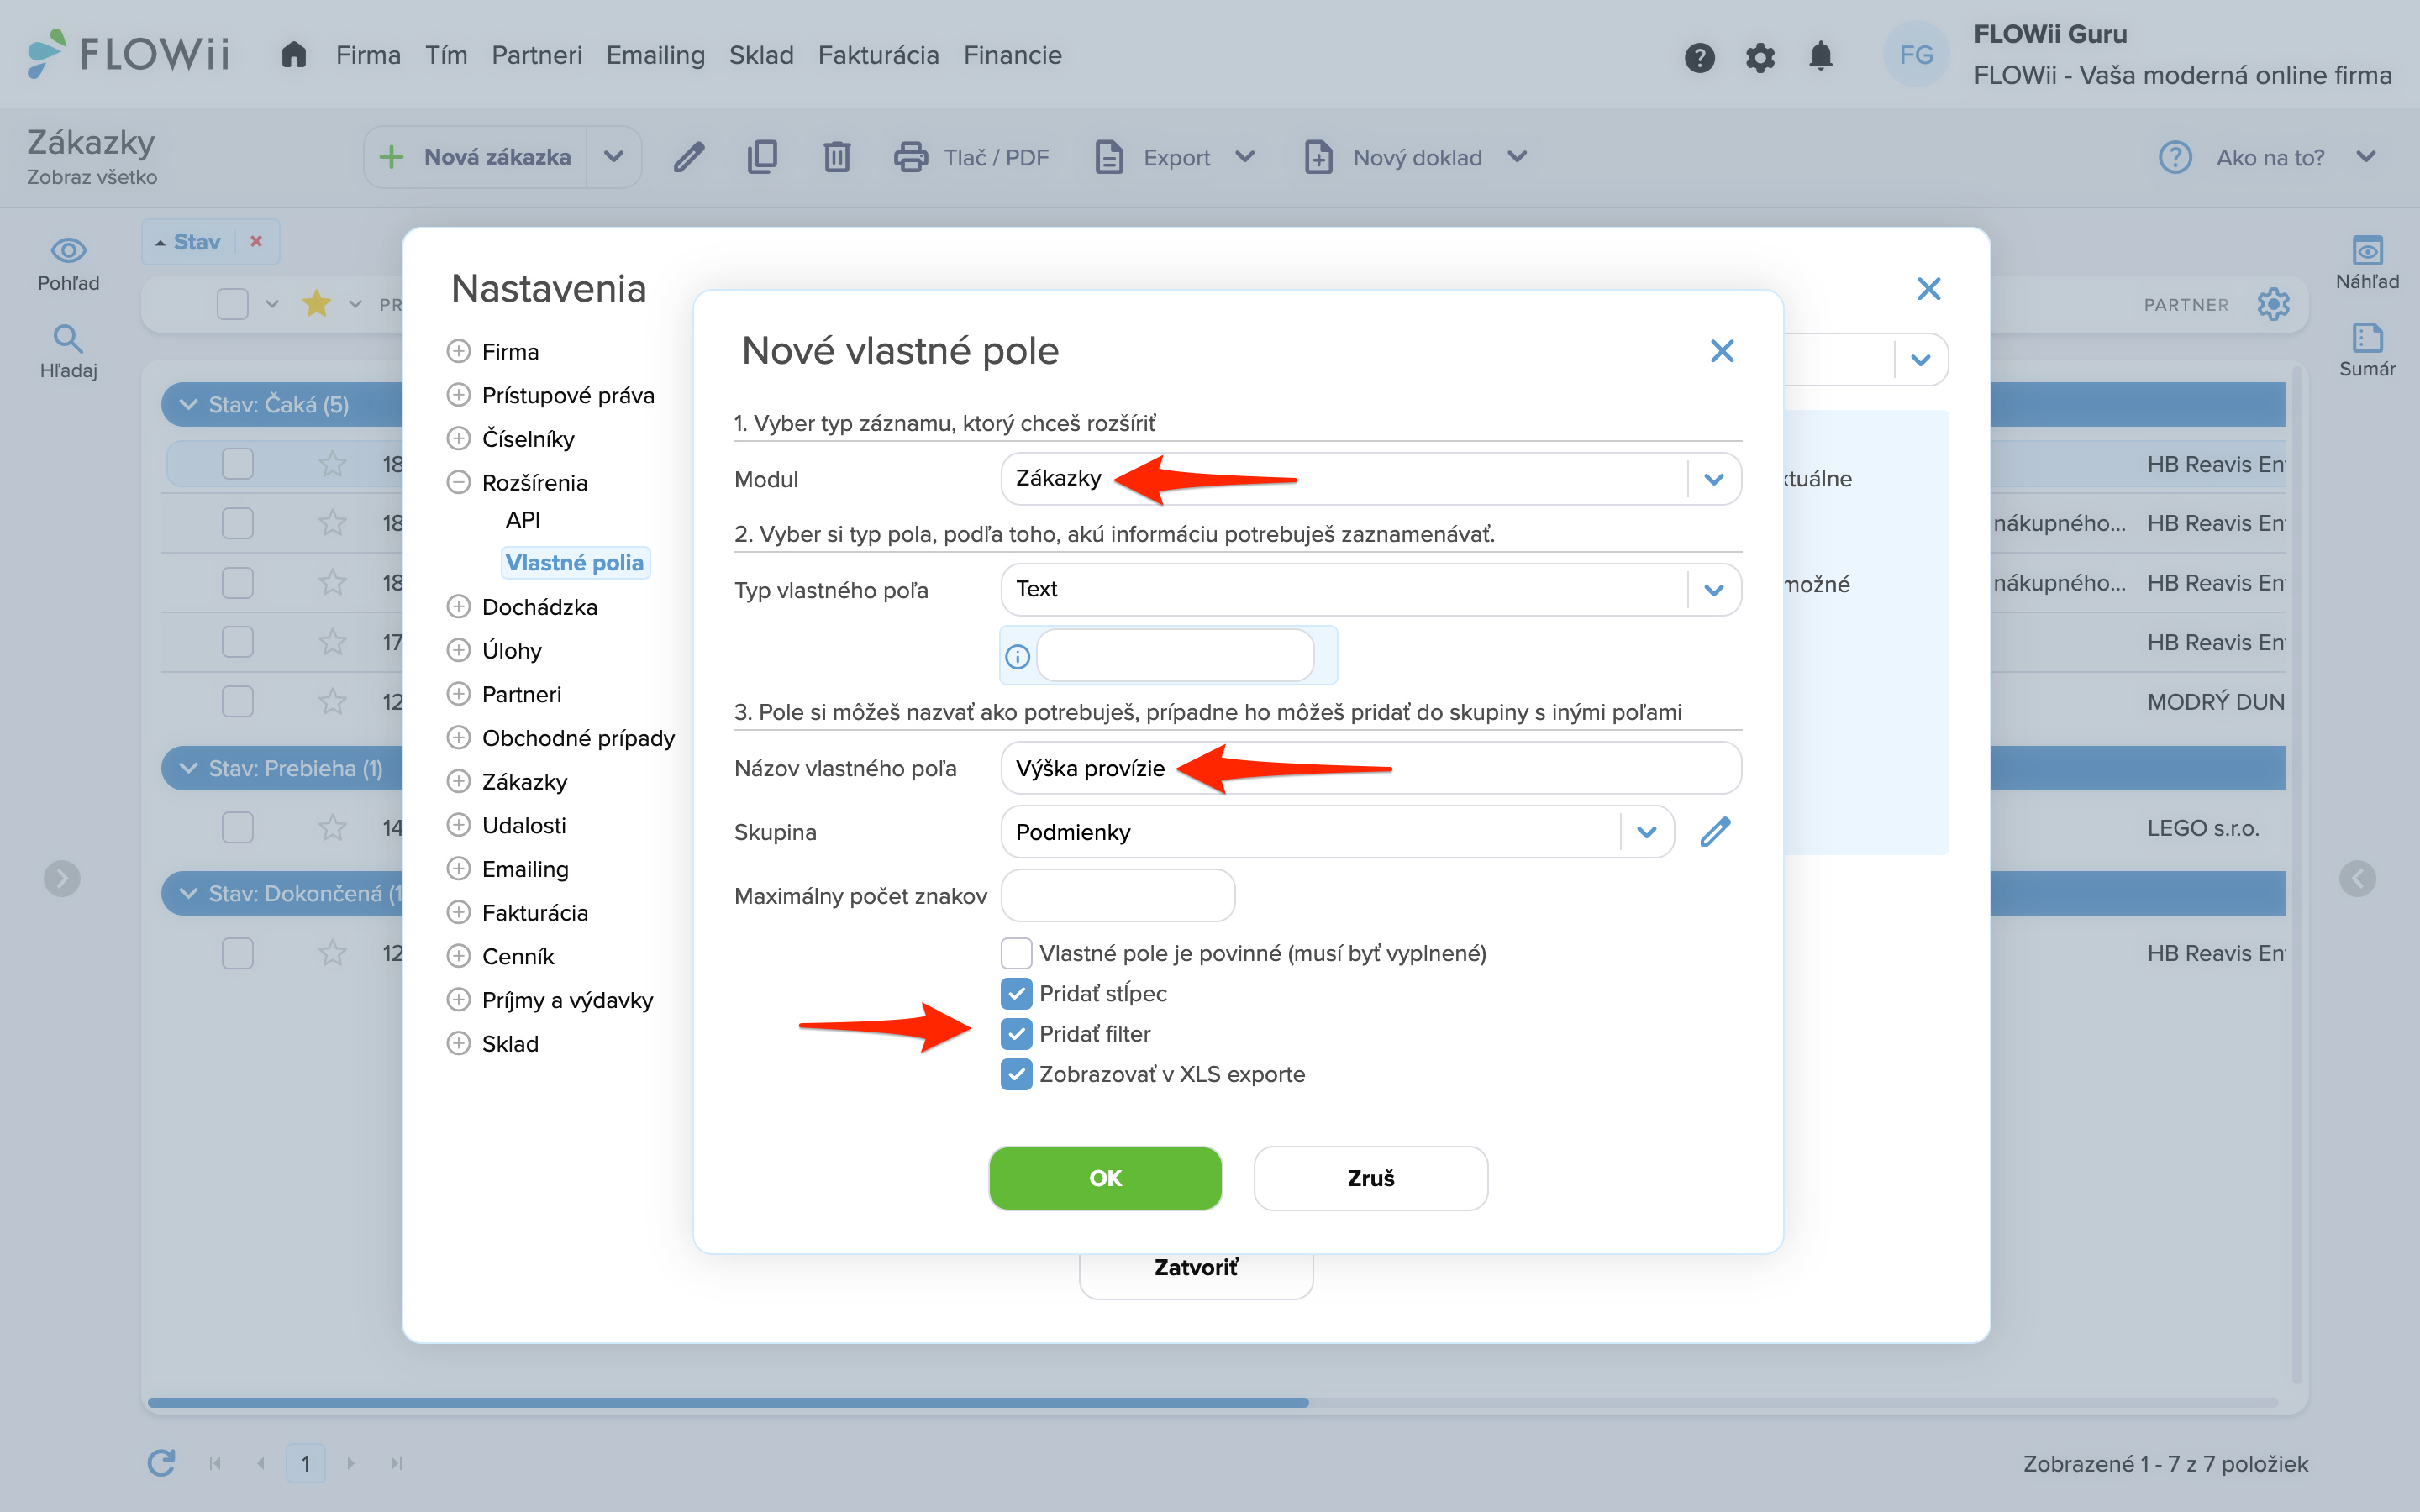Screen dimensions: 2420x1512
Task: Click the Tlač / PDF printer button
Action: point(971,157)
